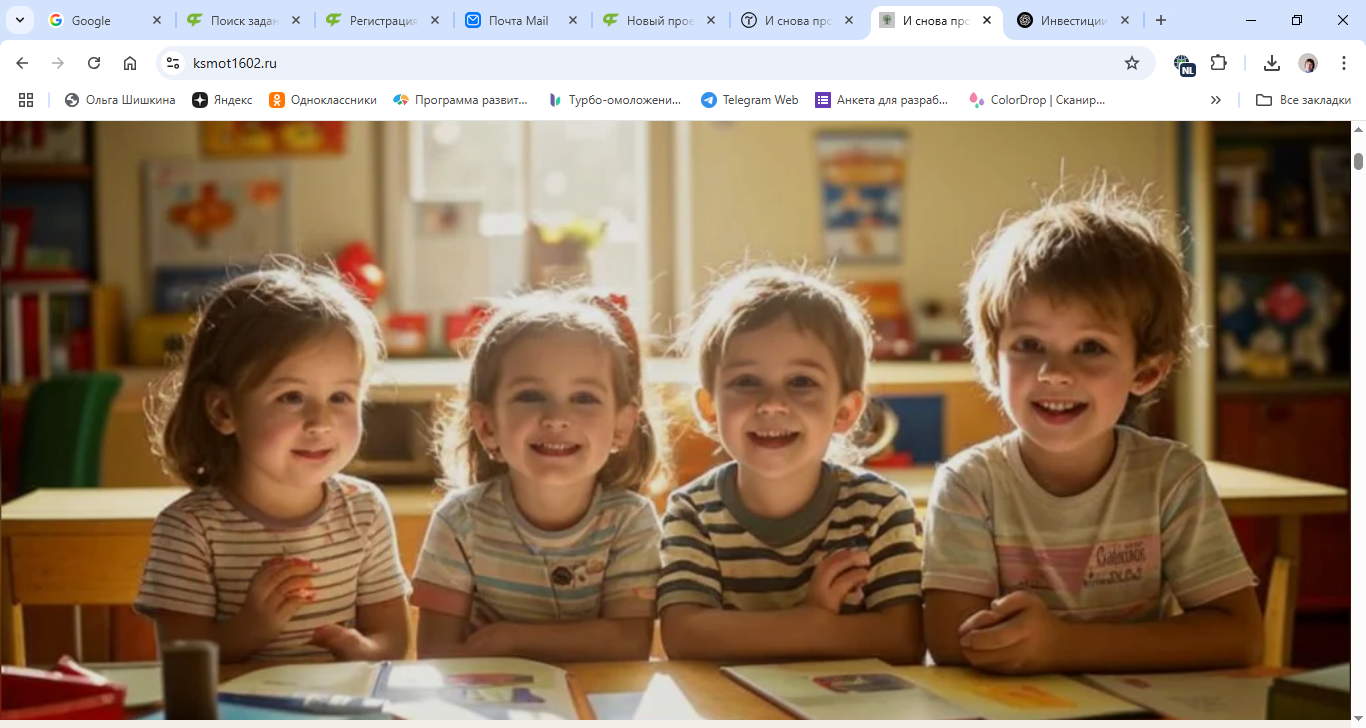The image size is (1366, 728).
Task: Open the browser home page
Action: (x=130, y=63)
